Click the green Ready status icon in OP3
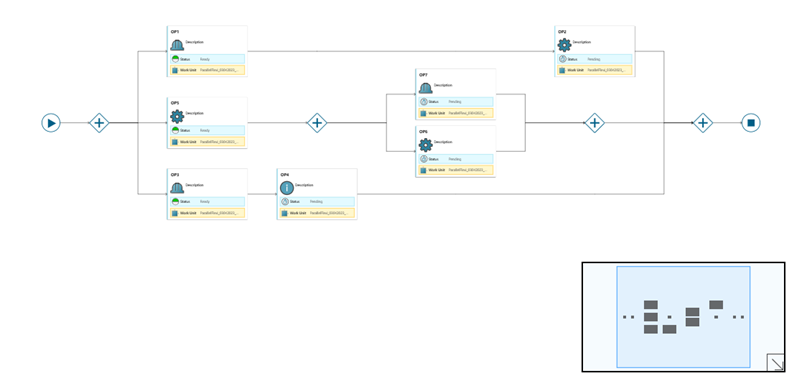 (x=175, y=202)
